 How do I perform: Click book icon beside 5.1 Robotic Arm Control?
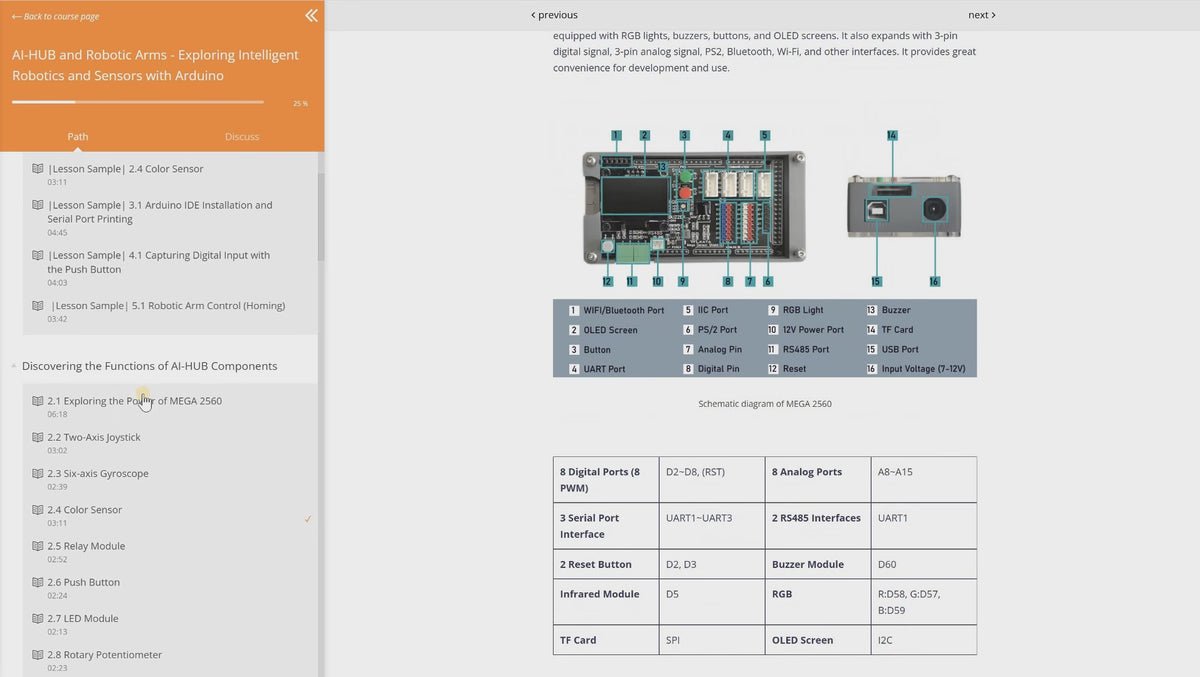pyautogui.click(x=38, y=306)
